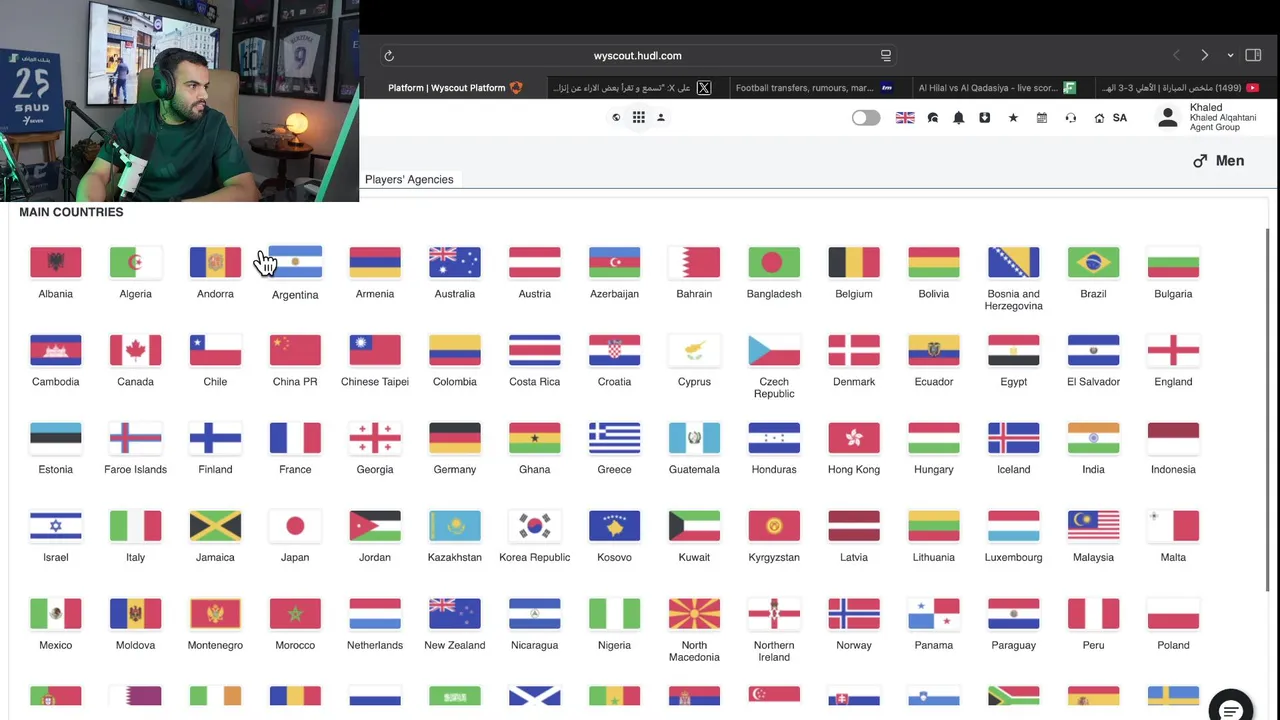Select the Players' Agencies tab
1280x720 pixels.
(x=409, y=180)
